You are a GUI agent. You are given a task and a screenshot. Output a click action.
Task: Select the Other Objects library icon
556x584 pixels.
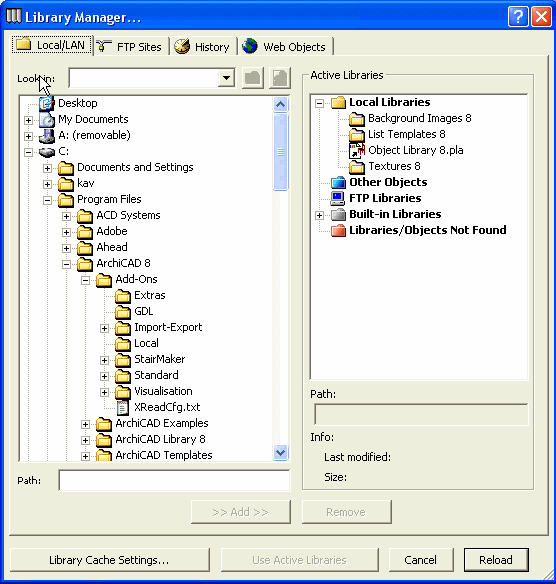[338, 182]
